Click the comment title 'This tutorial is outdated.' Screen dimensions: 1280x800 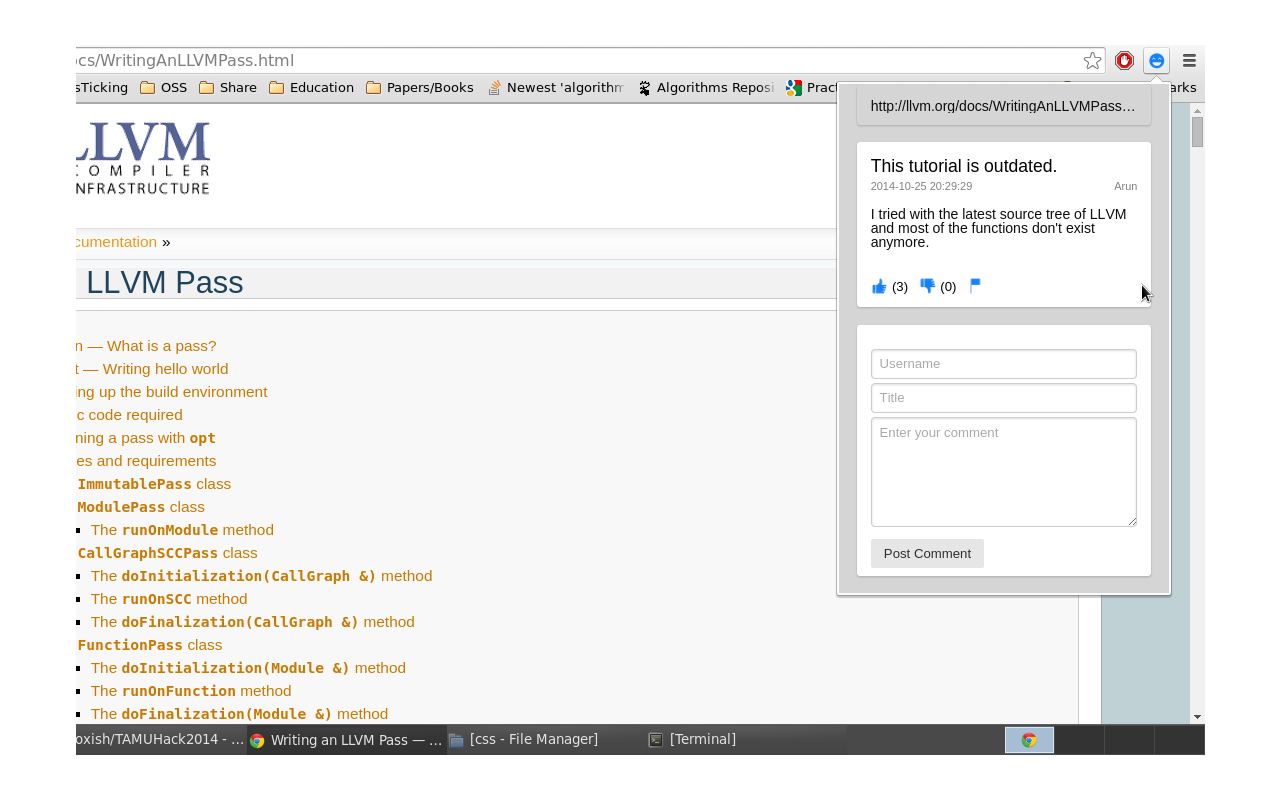[x=964, y=166]
